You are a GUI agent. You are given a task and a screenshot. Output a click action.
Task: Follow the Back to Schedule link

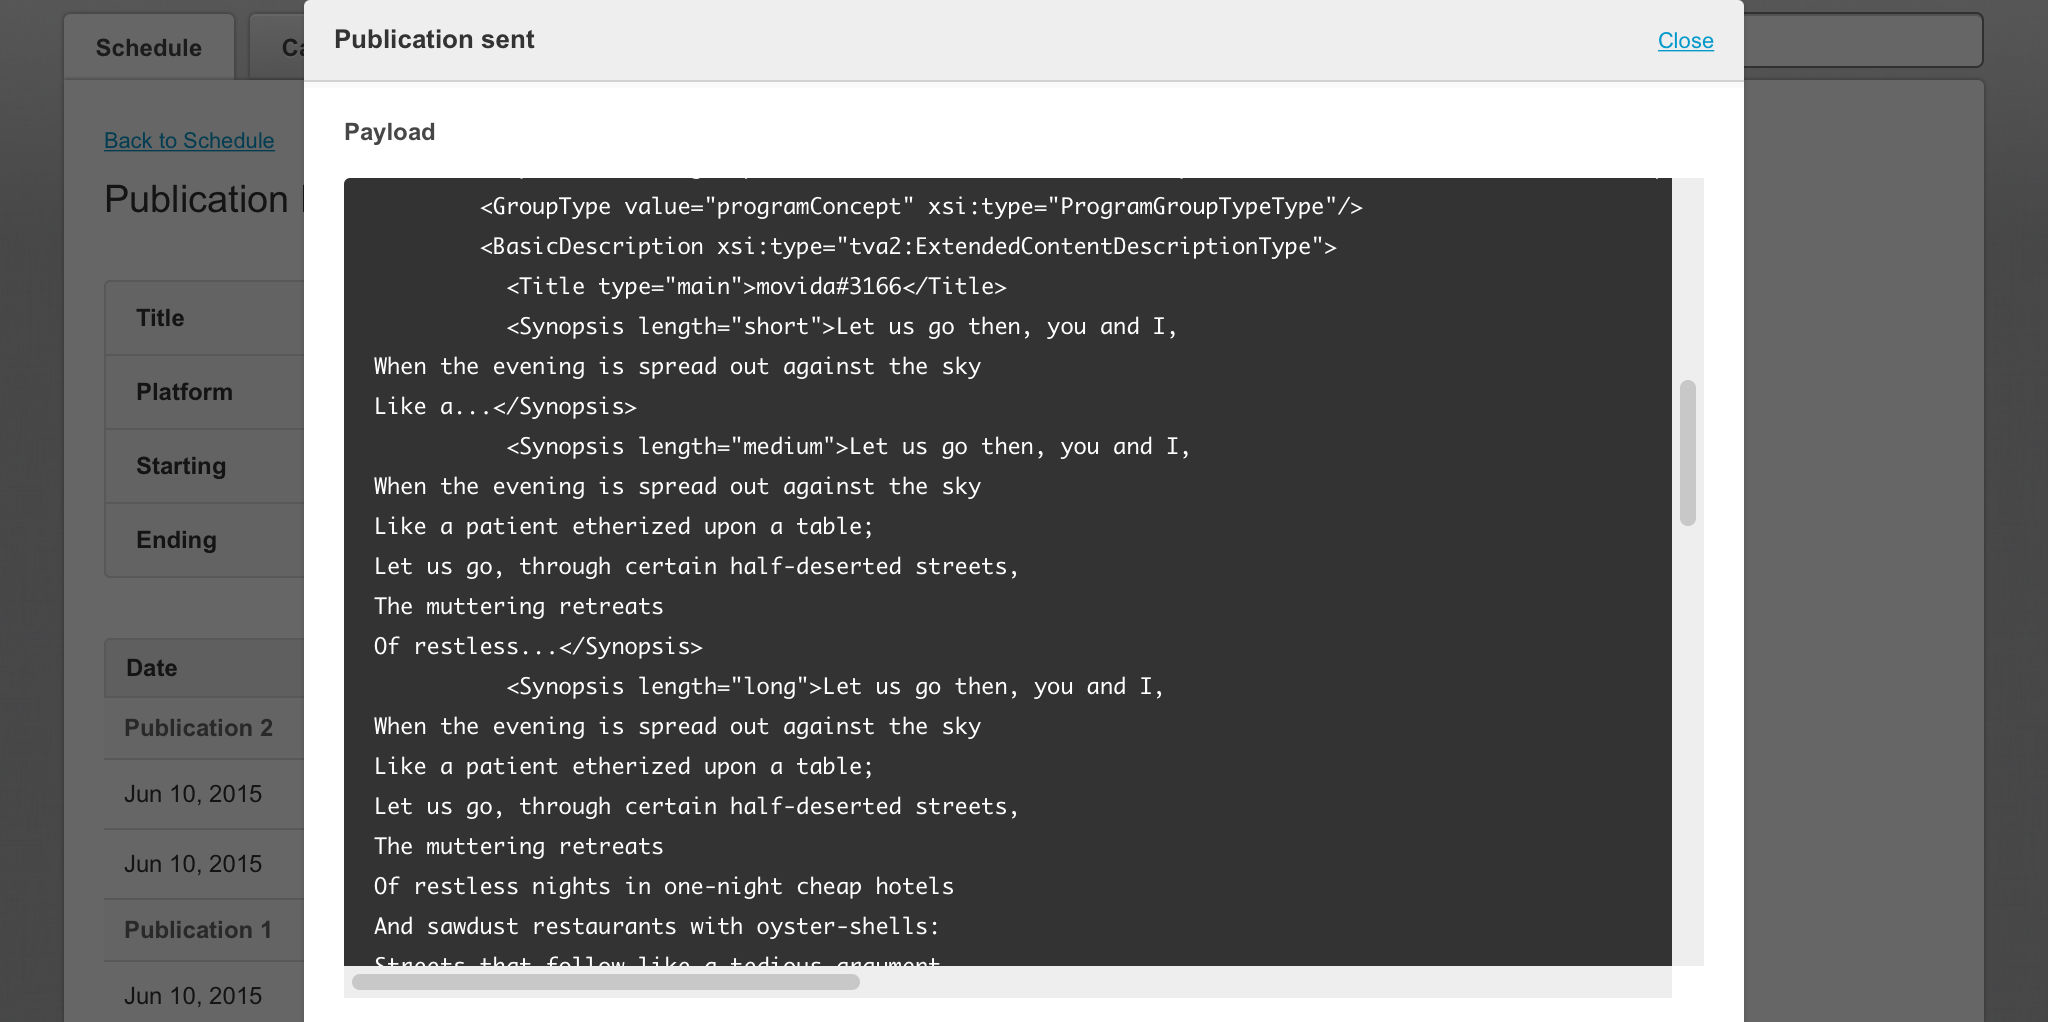click(x=189, y=141)
